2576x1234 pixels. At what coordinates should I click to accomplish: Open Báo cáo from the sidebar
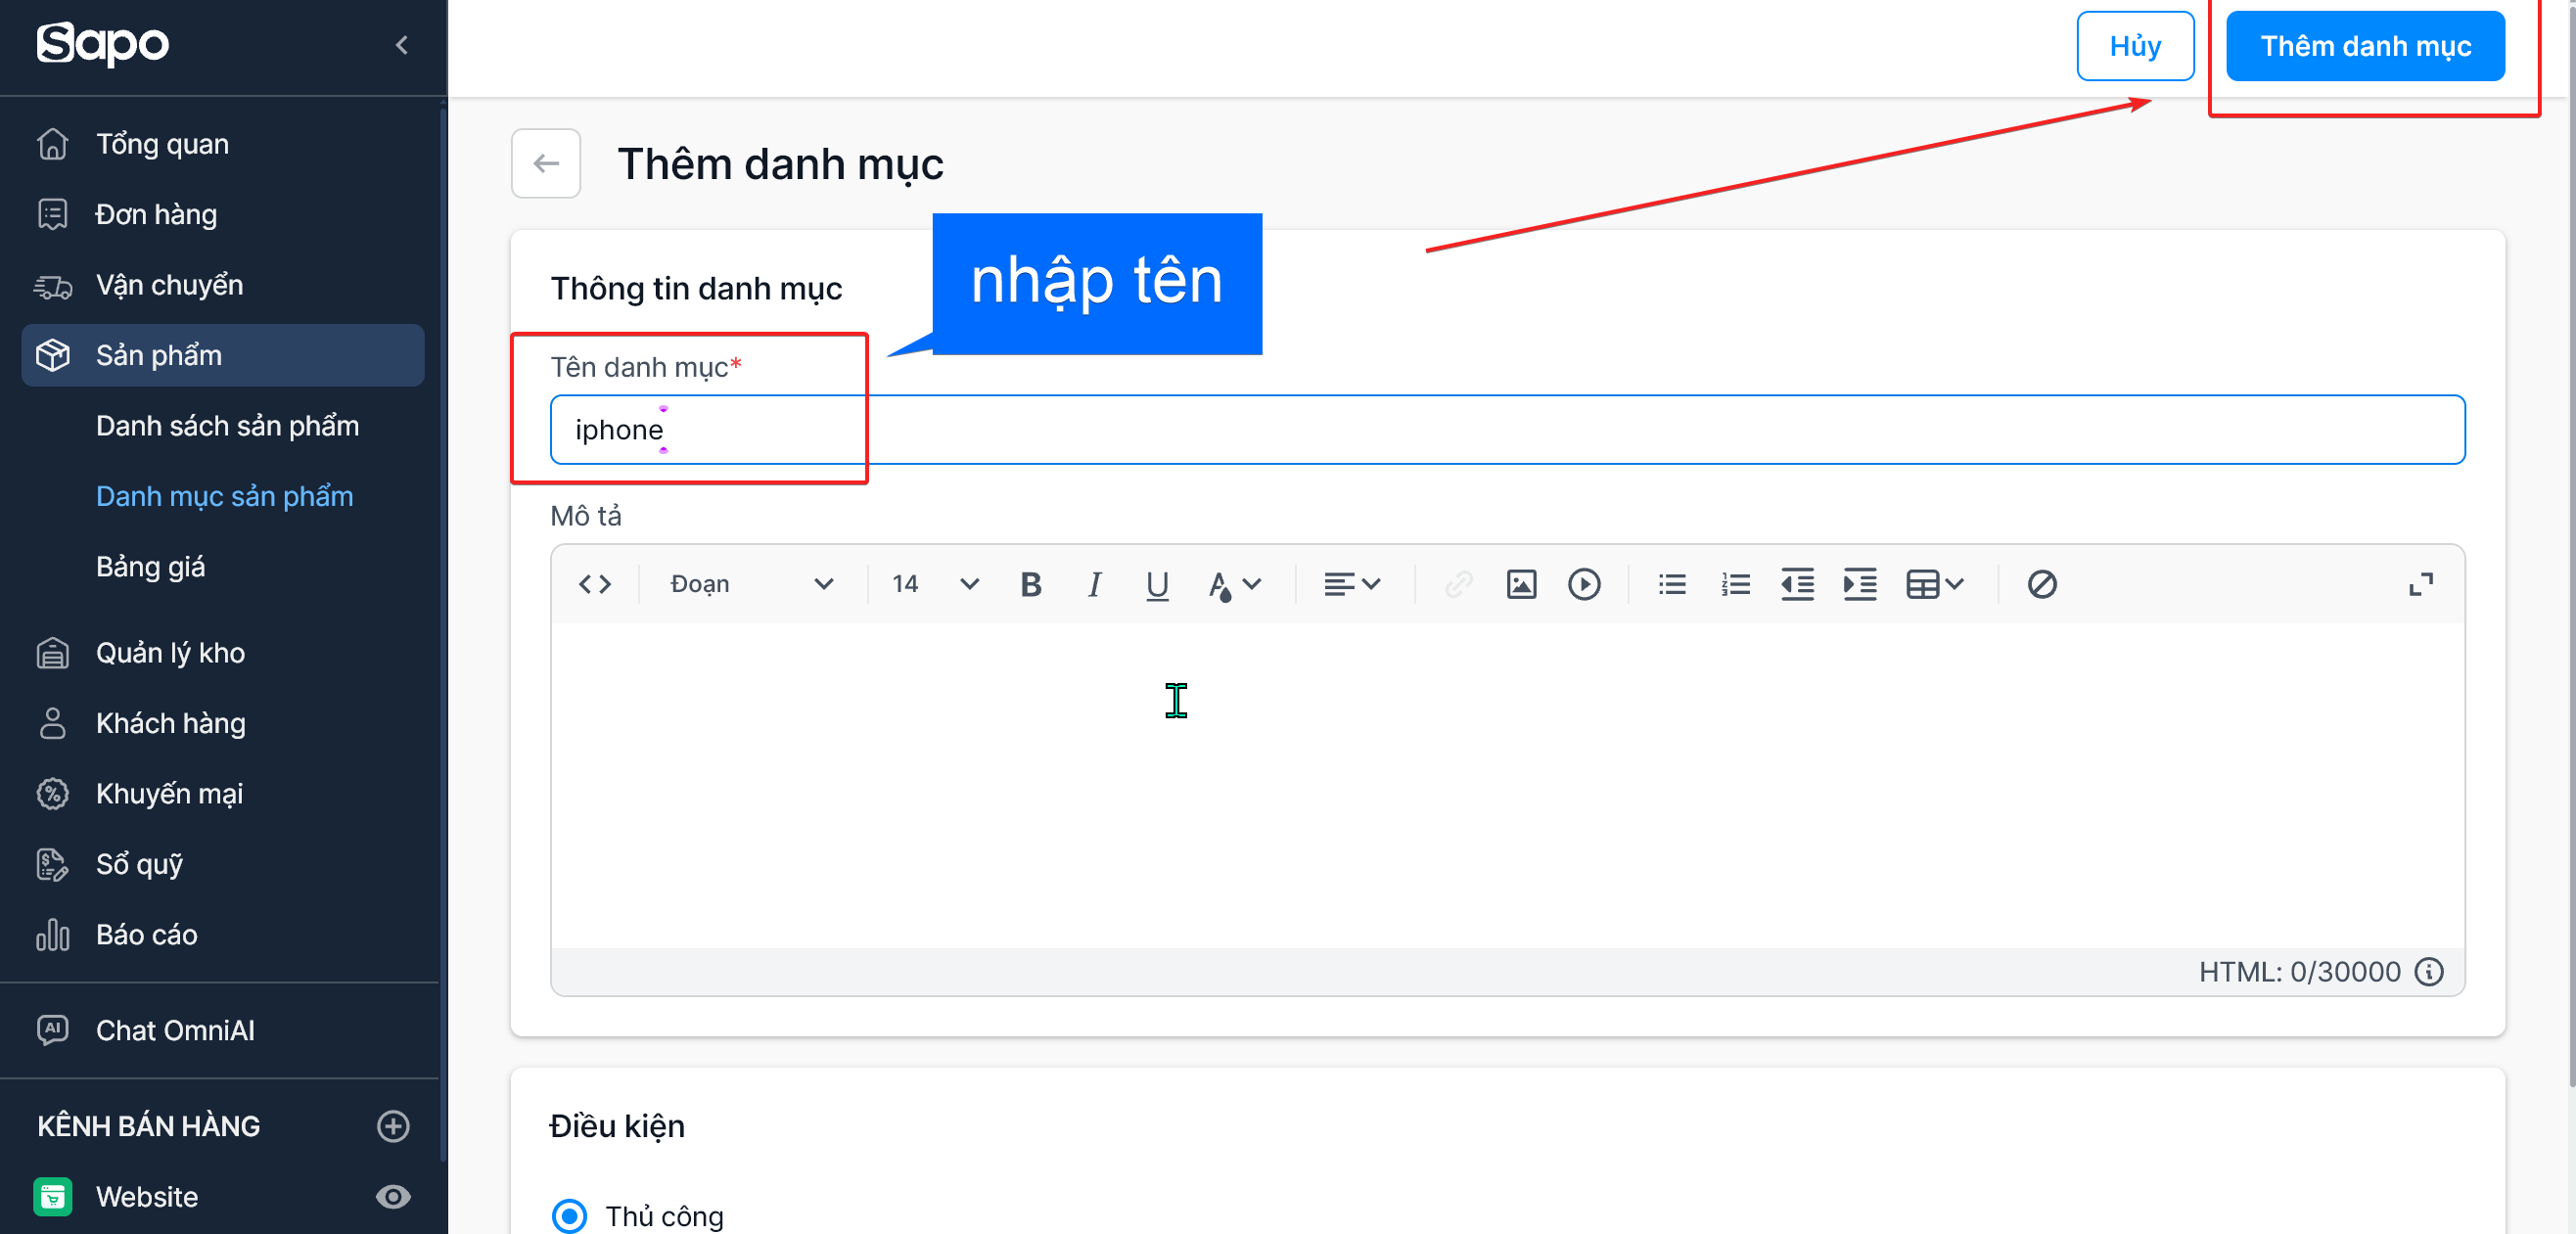coord(146,935)
